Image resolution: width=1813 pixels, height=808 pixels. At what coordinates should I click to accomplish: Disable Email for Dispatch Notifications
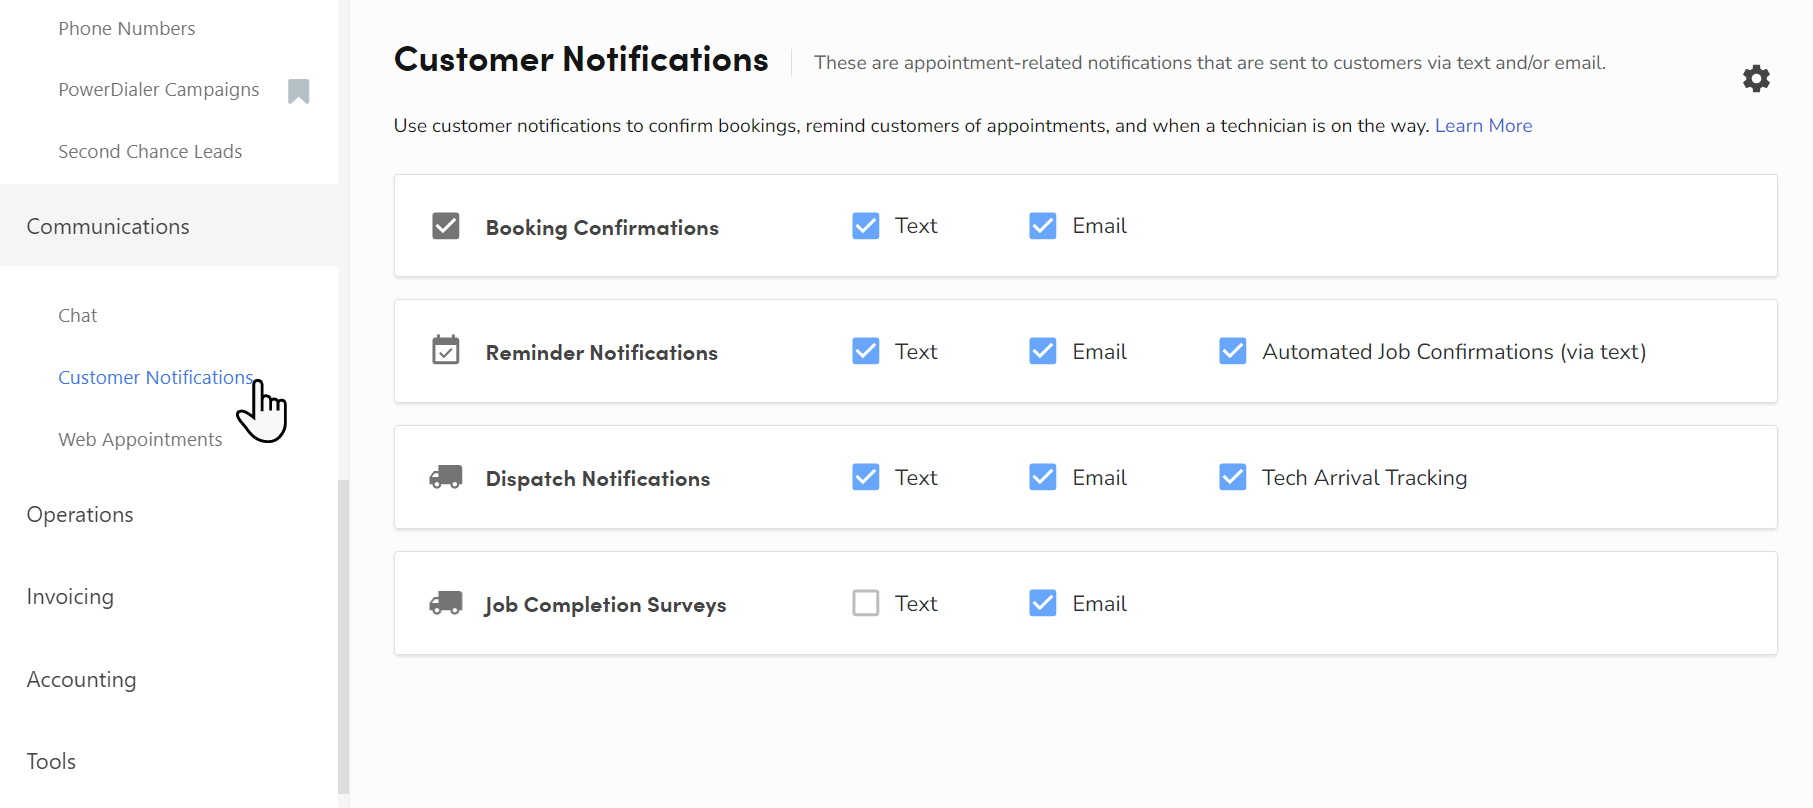point(1042,477)
